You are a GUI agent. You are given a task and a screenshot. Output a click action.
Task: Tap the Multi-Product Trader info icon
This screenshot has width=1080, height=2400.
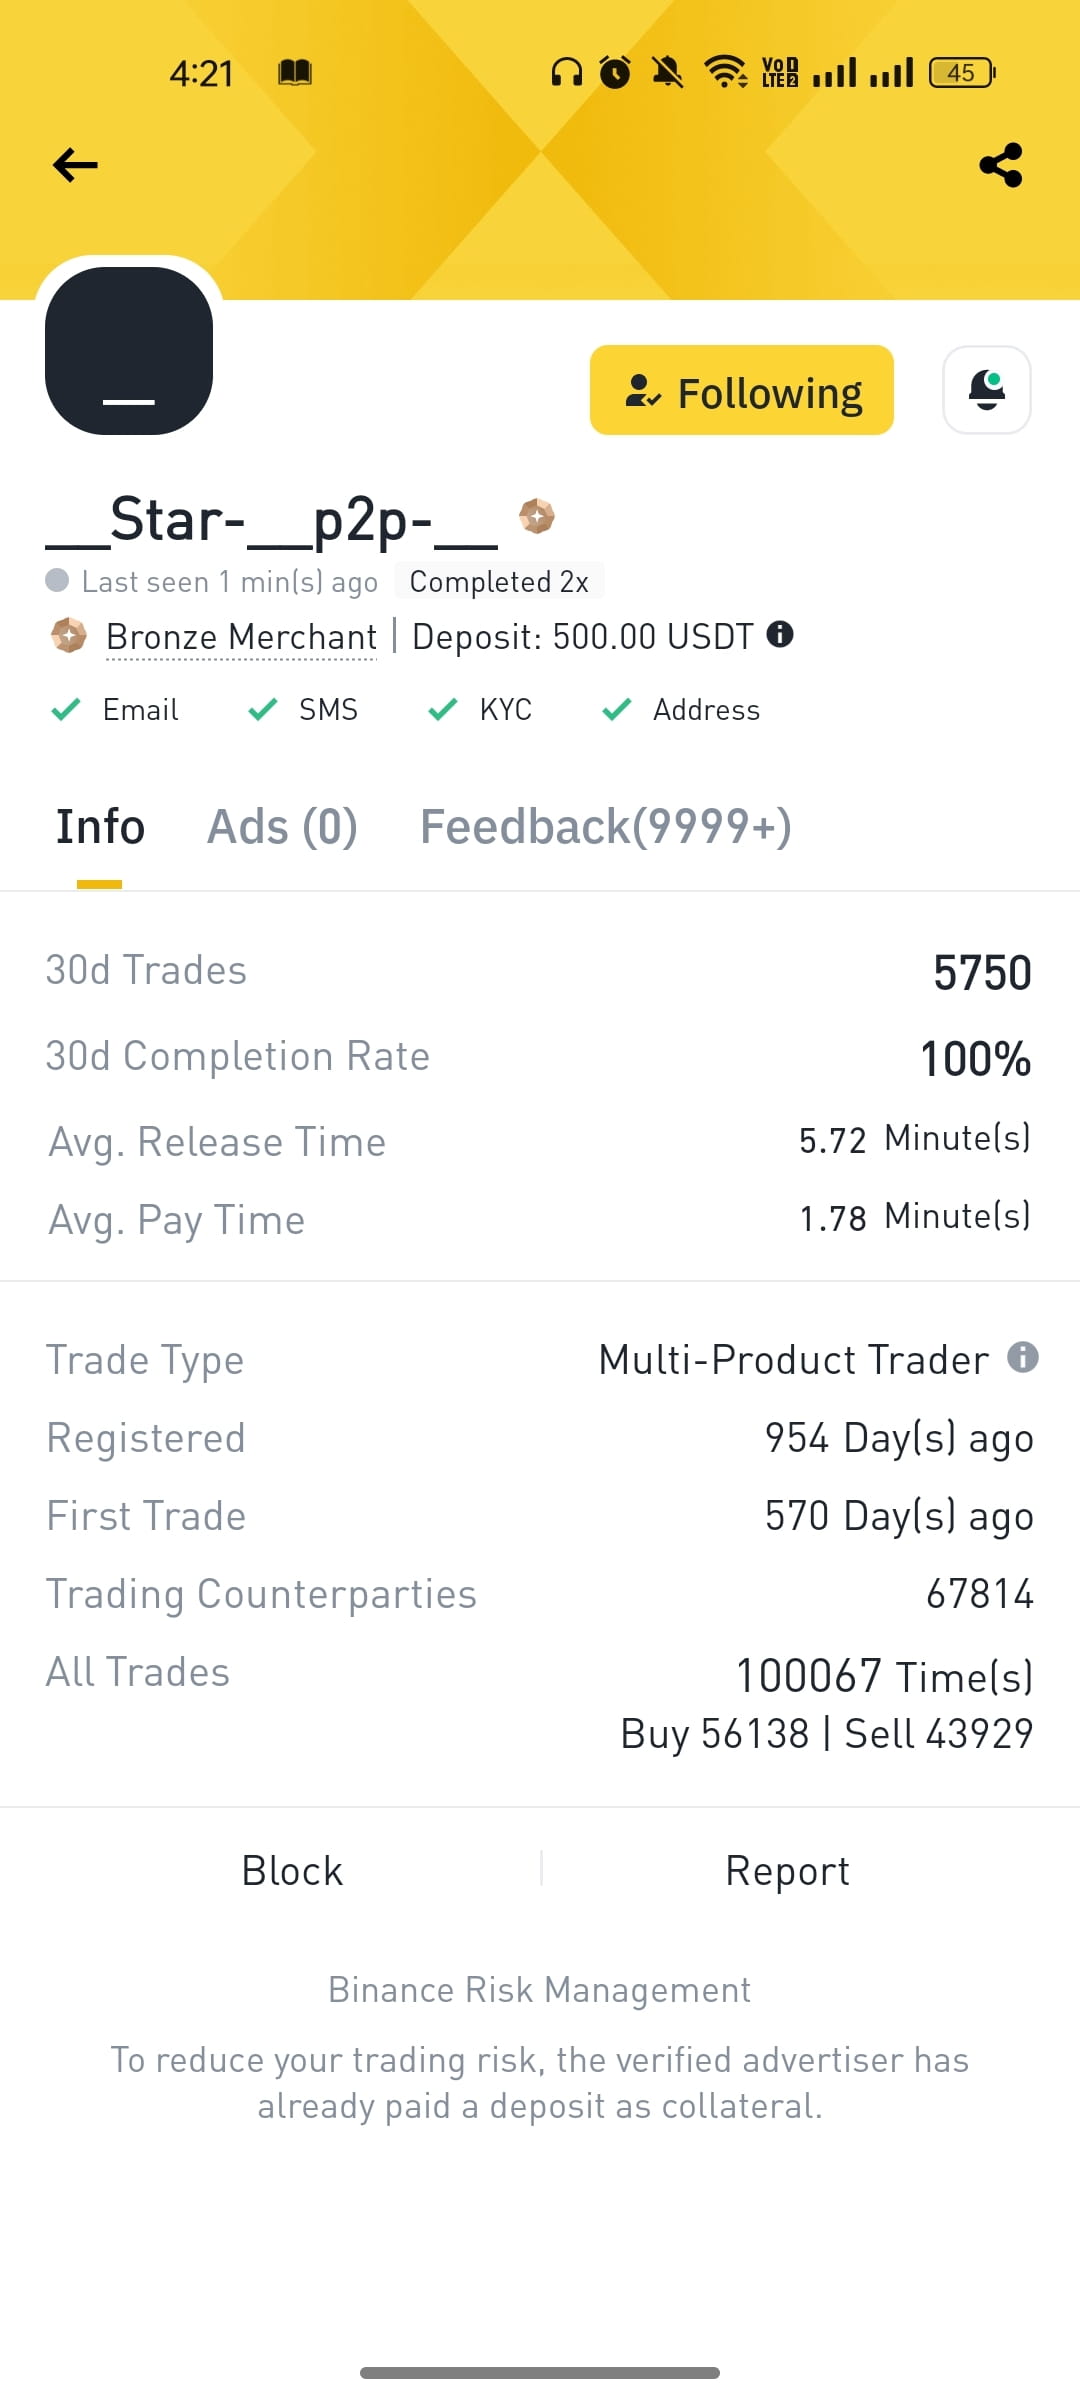tap(1022, 1357)
